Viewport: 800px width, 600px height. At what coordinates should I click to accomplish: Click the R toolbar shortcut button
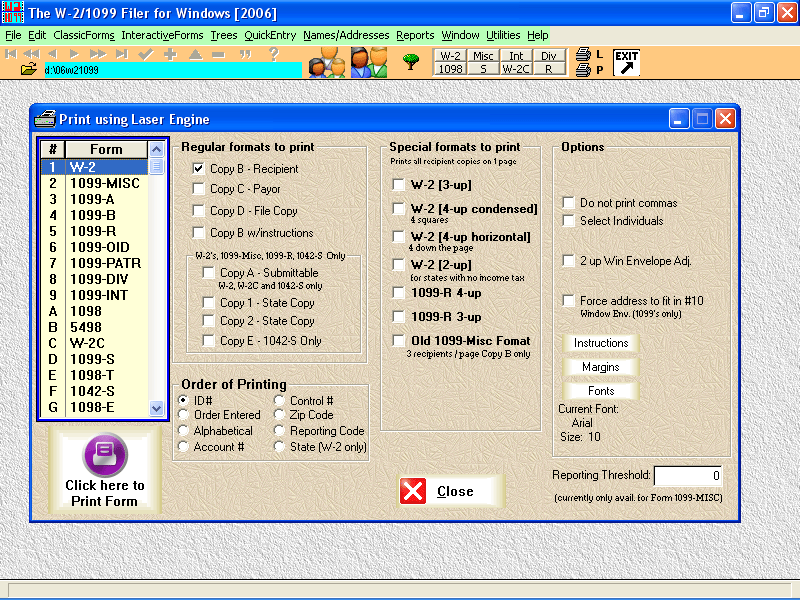548,69
